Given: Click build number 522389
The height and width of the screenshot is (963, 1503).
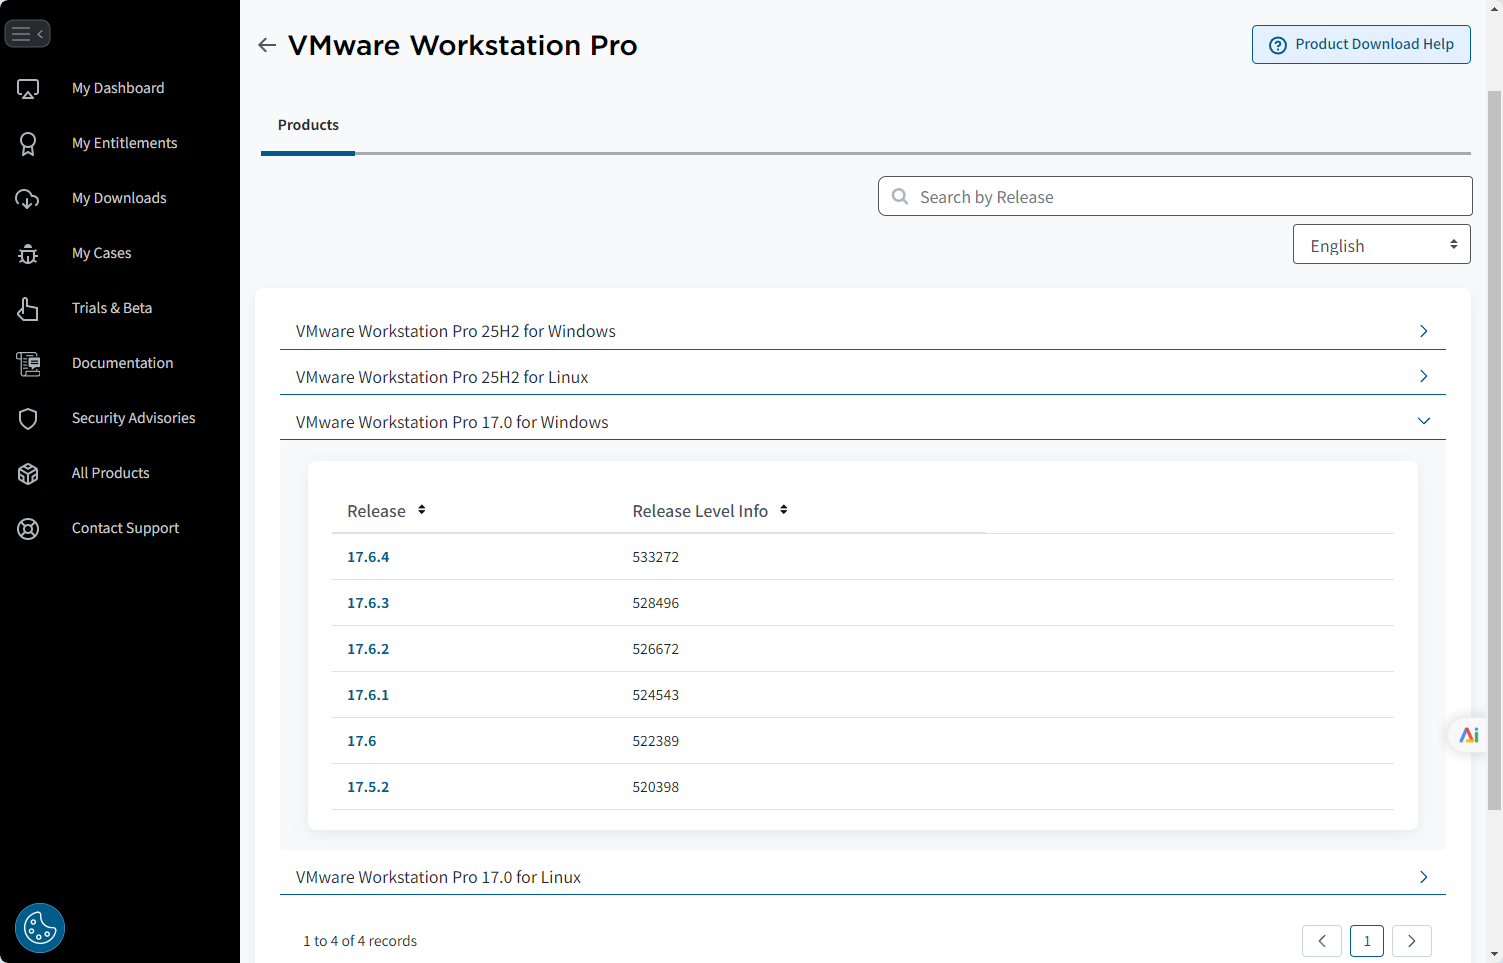Looking at the screenshot, I should click(656, 741).
